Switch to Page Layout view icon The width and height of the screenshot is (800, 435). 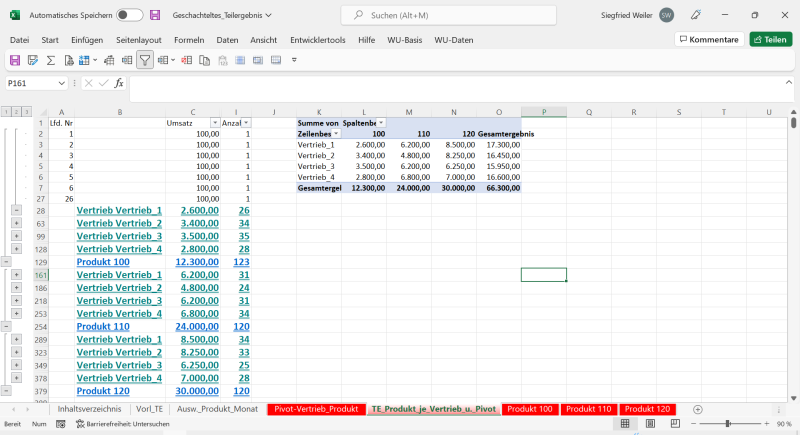tap(650, 424)
